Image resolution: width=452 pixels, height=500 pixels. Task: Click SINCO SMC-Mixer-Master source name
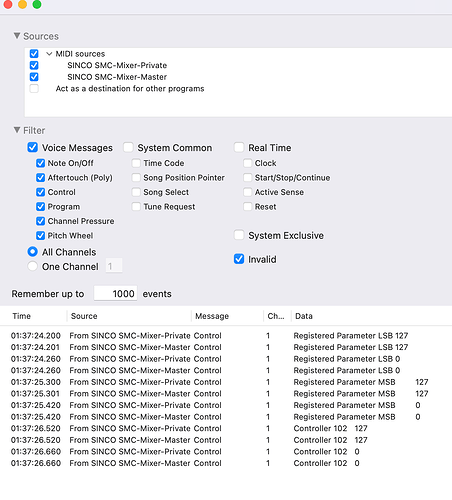(x=117, y=77)
